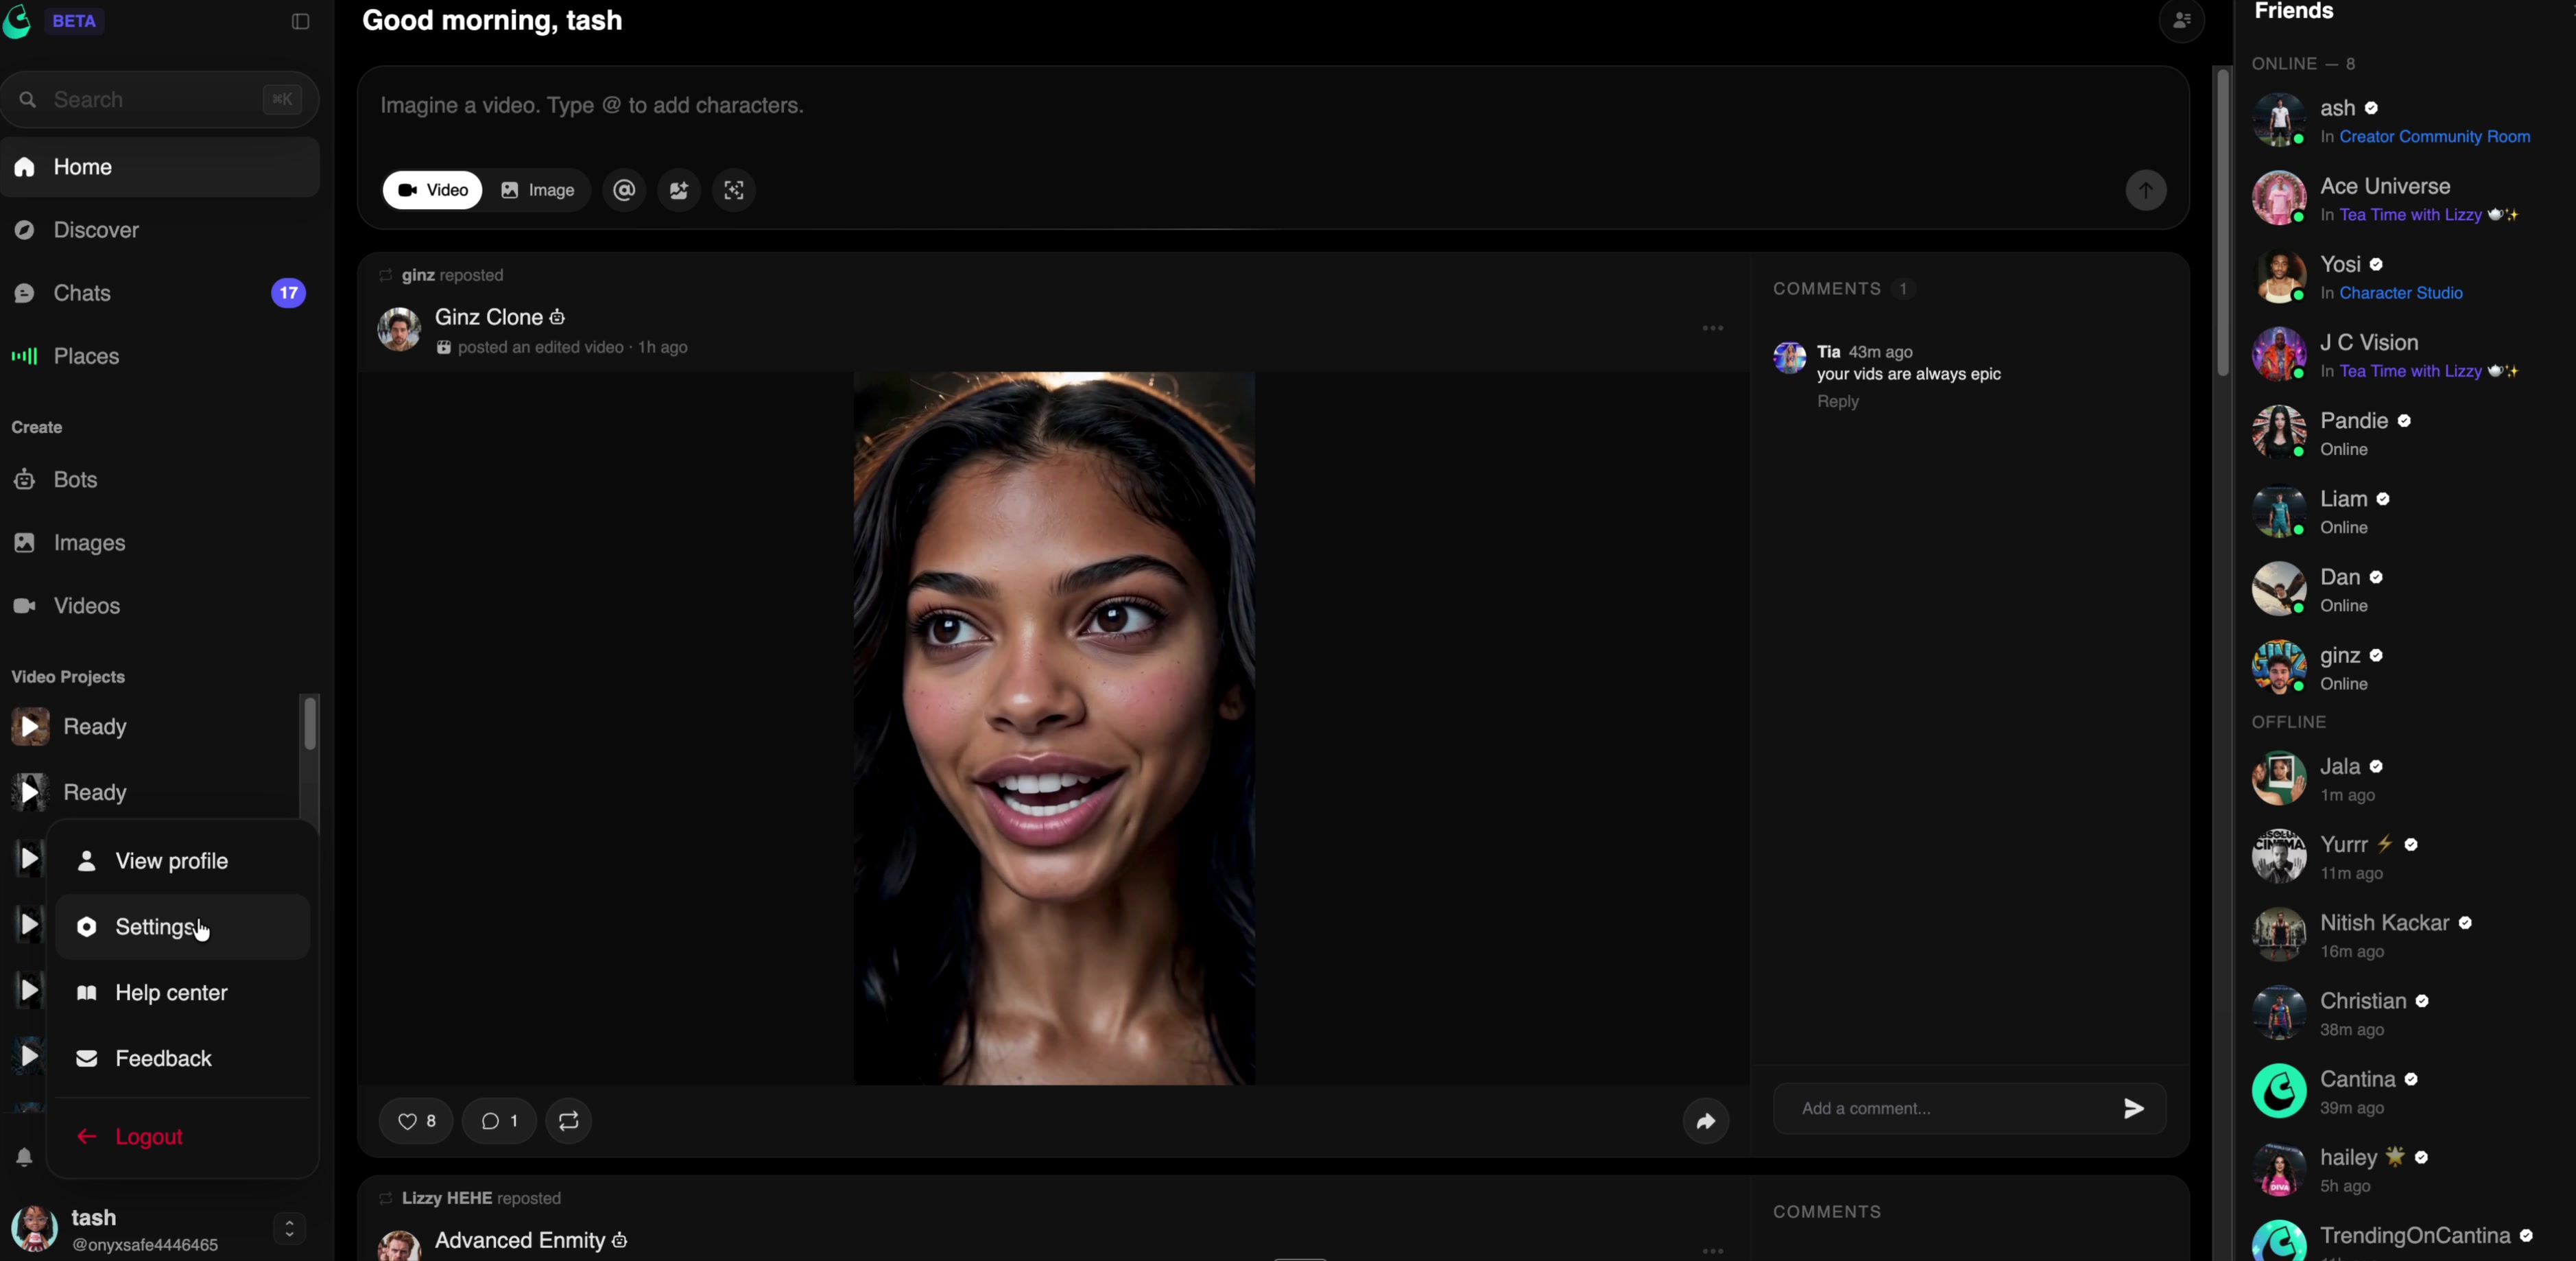Collapse the left sidebar panel
The image size is (2576, 1261).
[x=300, y=21]
